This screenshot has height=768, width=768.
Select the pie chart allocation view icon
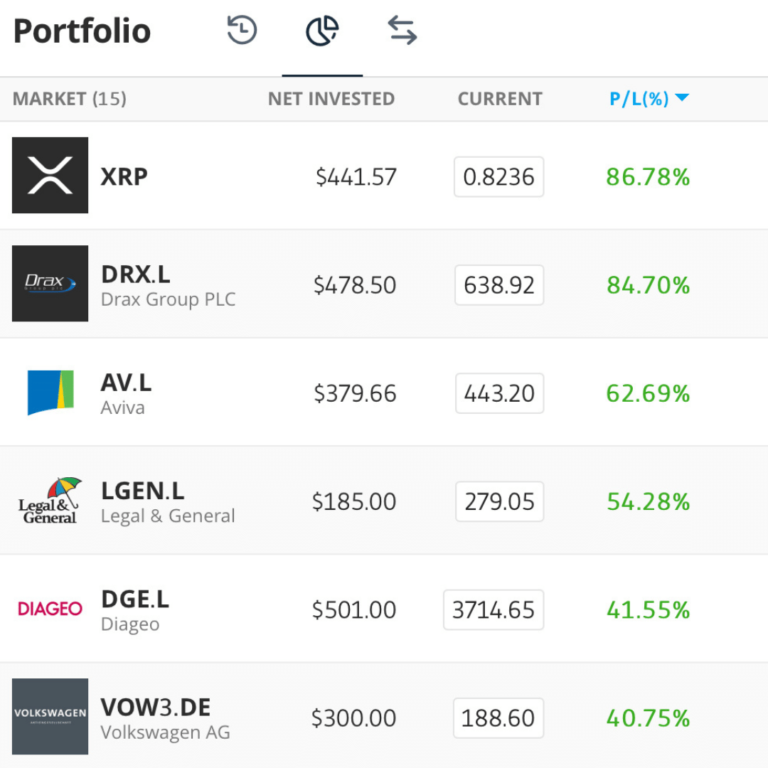point(322,30)
